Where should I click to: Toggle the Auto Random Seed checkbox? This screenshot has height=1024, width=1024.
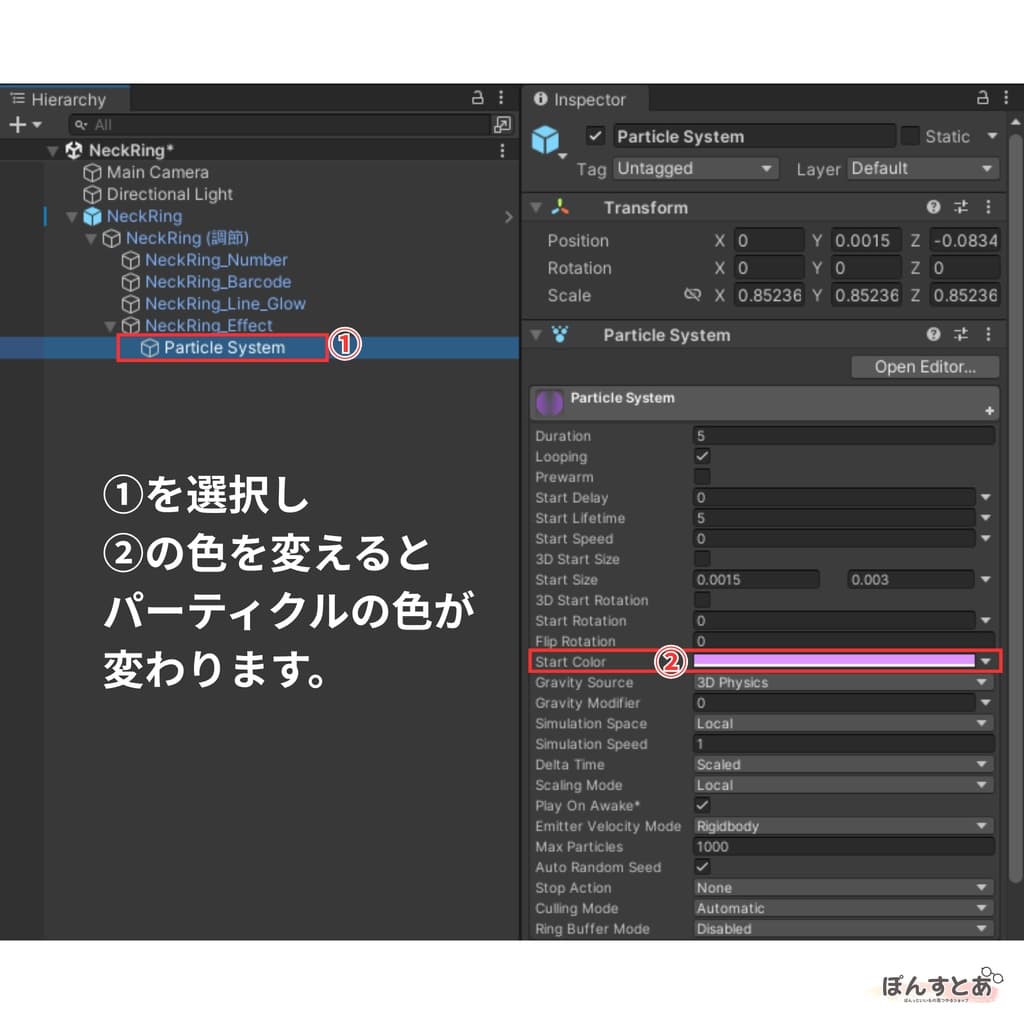coord(702,867)
